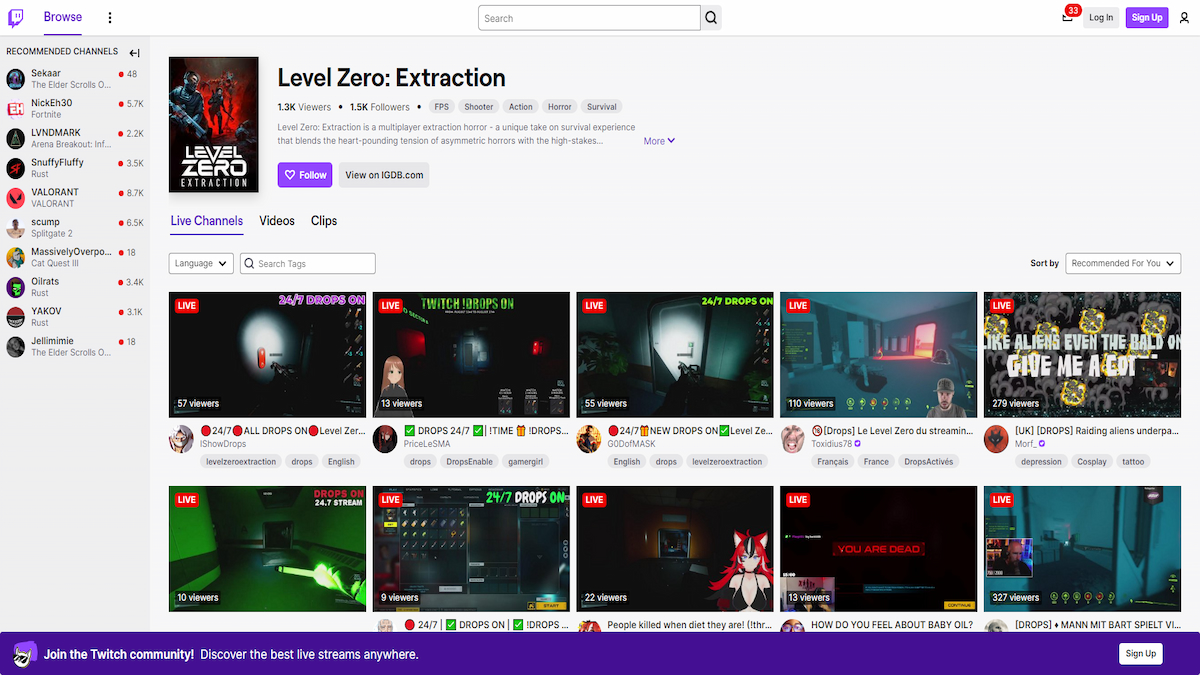Screen dimensions: 1200x675
Task: Expand the game description with More
Action: (659, 141)
